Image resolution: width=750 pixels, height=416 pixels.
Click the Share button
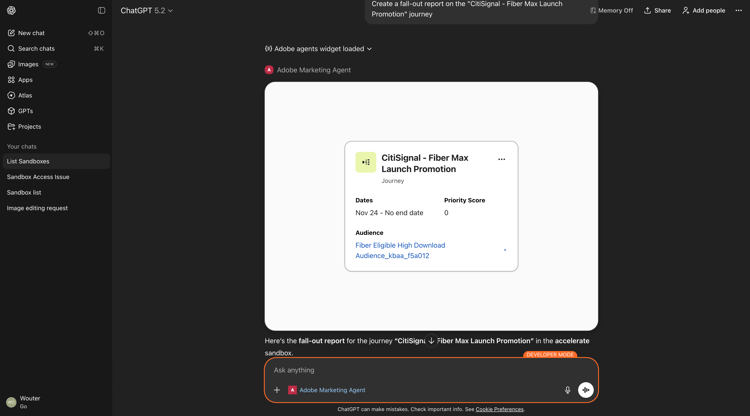[x=657, y=11]
